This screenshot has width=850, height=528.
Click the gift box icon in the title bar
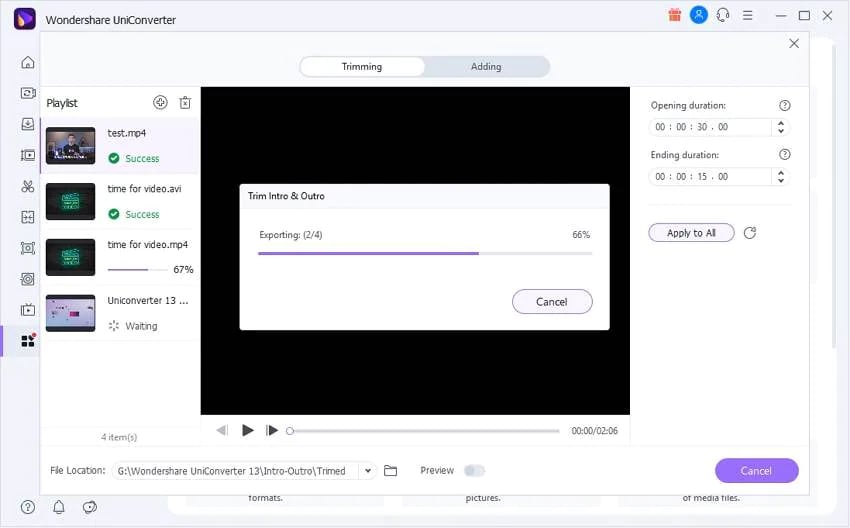pos(674,15)
